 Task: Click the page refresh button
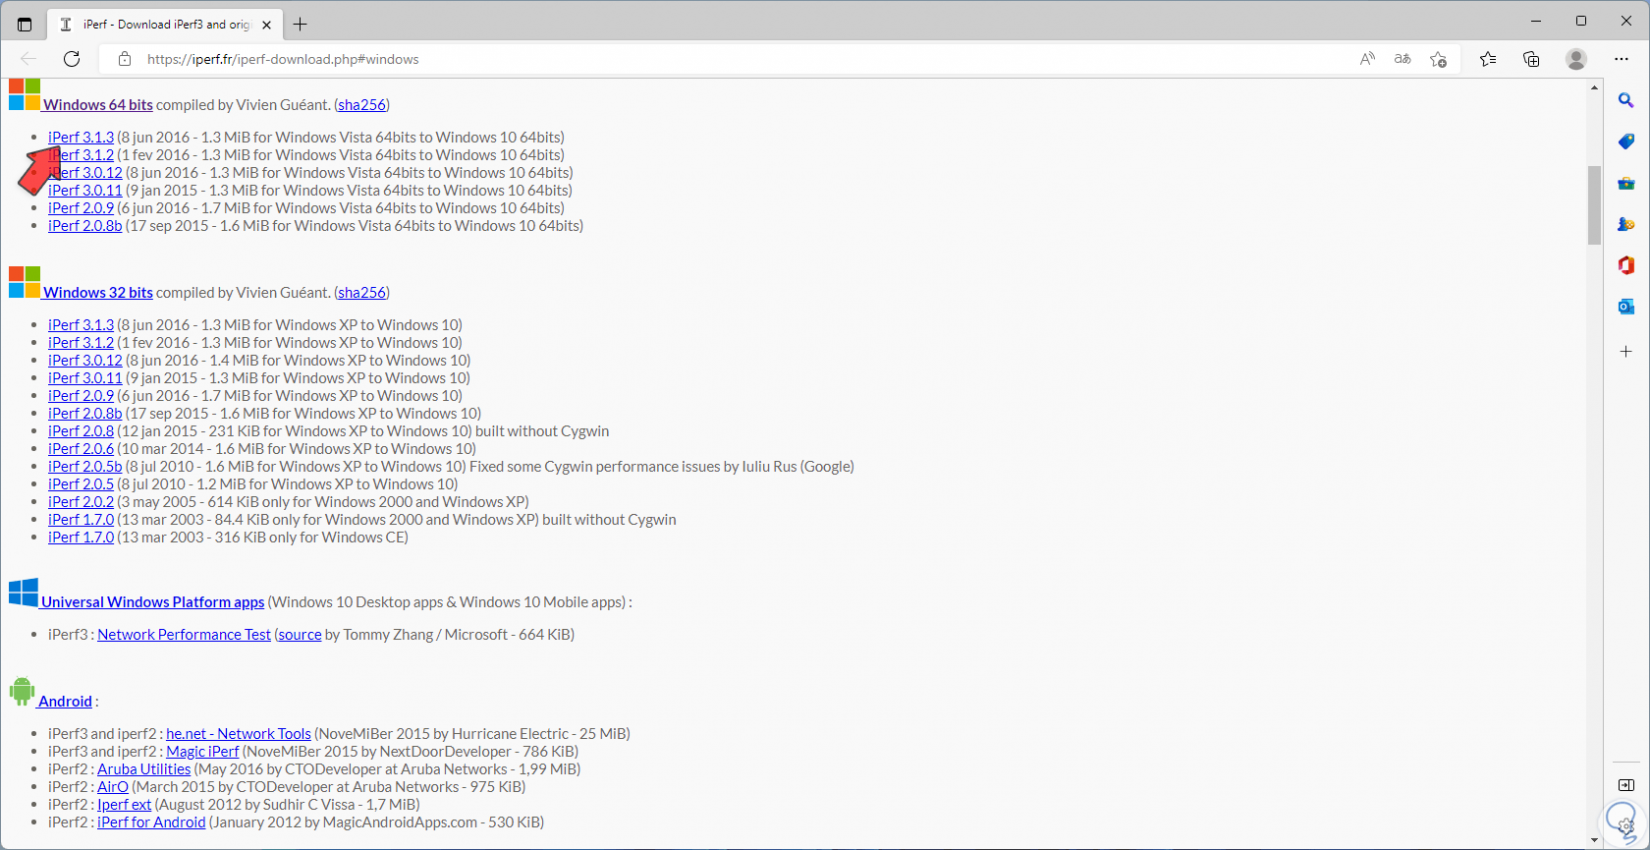(72, 59)
